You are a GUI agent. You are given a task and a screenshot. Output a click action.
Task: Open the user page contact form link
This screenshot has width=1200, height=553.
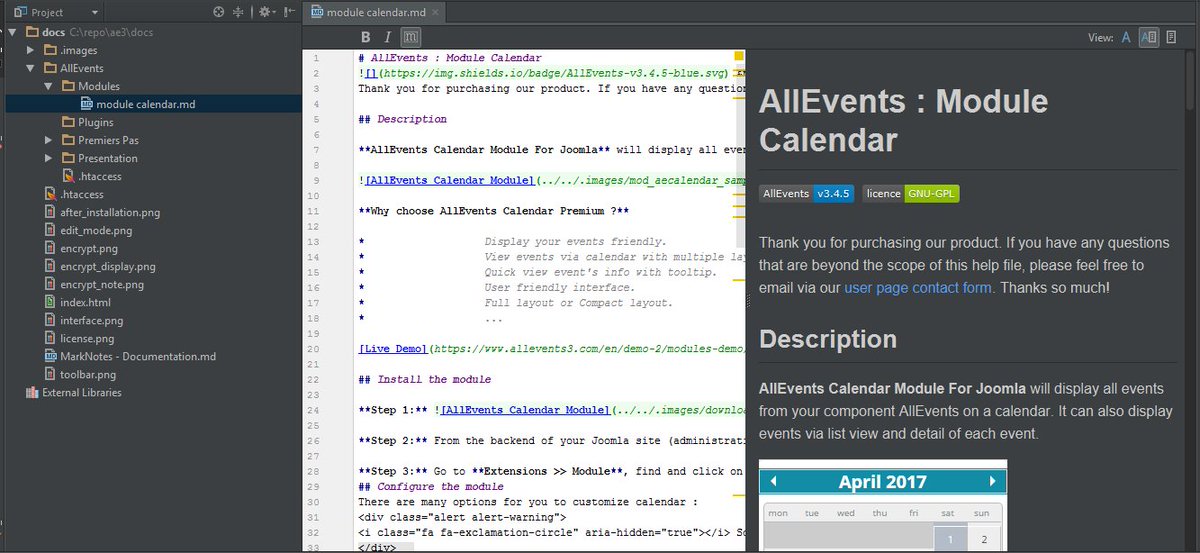coord(918,287)
